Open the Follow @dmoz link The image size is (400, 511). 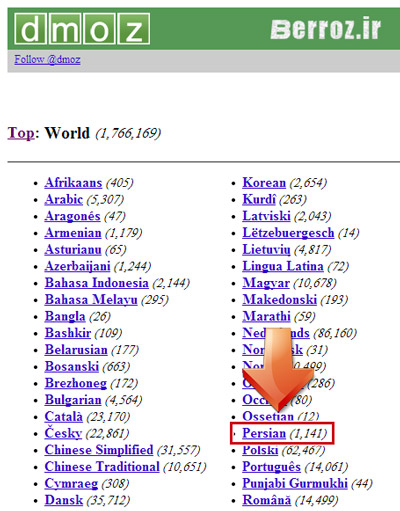47,60
